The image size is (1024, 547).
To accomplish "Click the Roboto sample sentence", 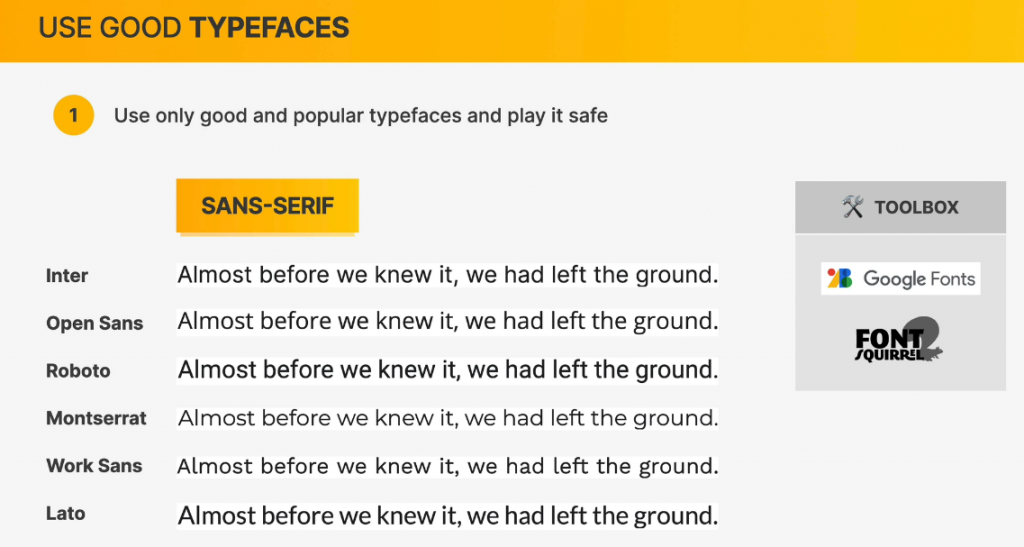I will click(x=448, y=370).
